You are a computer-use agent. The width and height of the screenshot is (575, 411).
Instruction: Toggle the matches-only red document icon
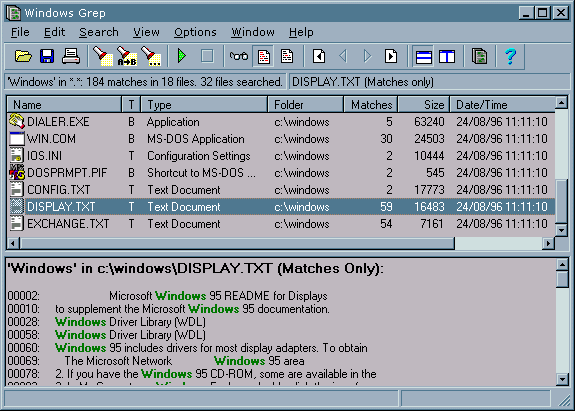264,56
